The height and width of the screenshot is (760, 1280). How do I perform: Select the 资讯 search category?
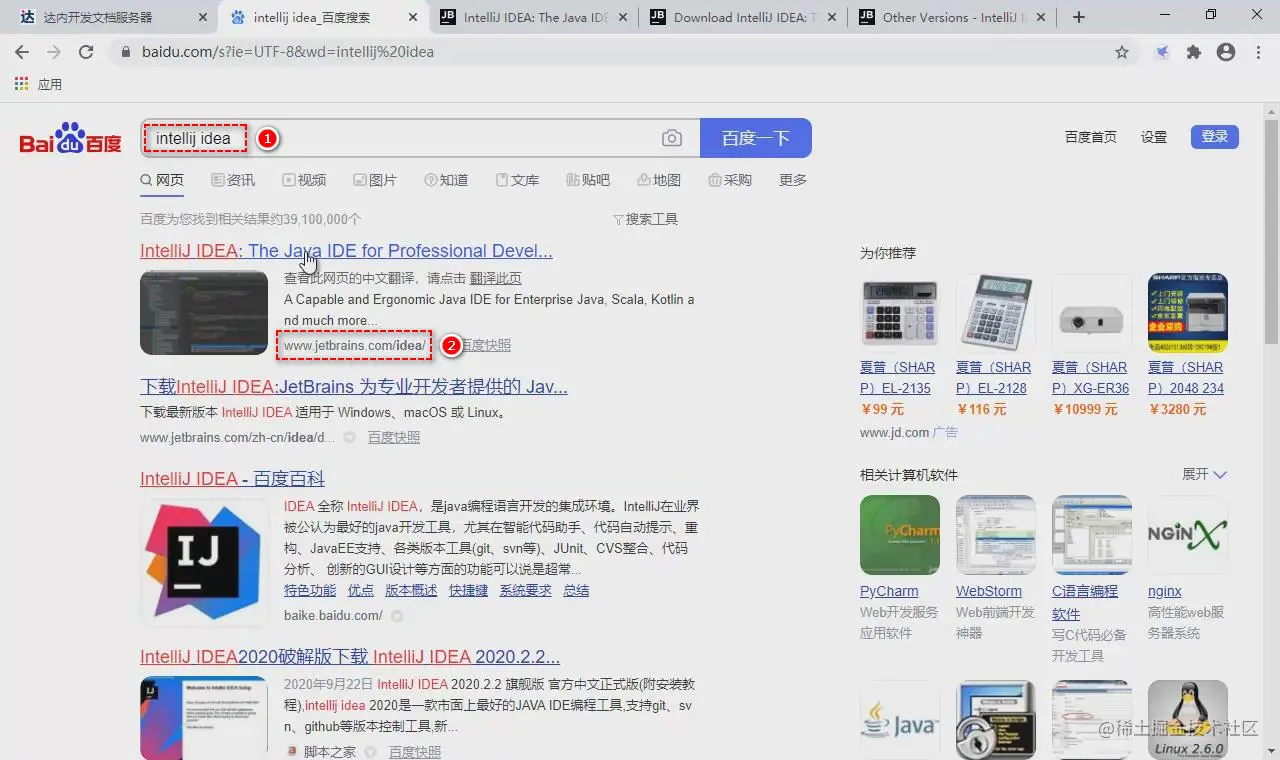pos(233,180)
